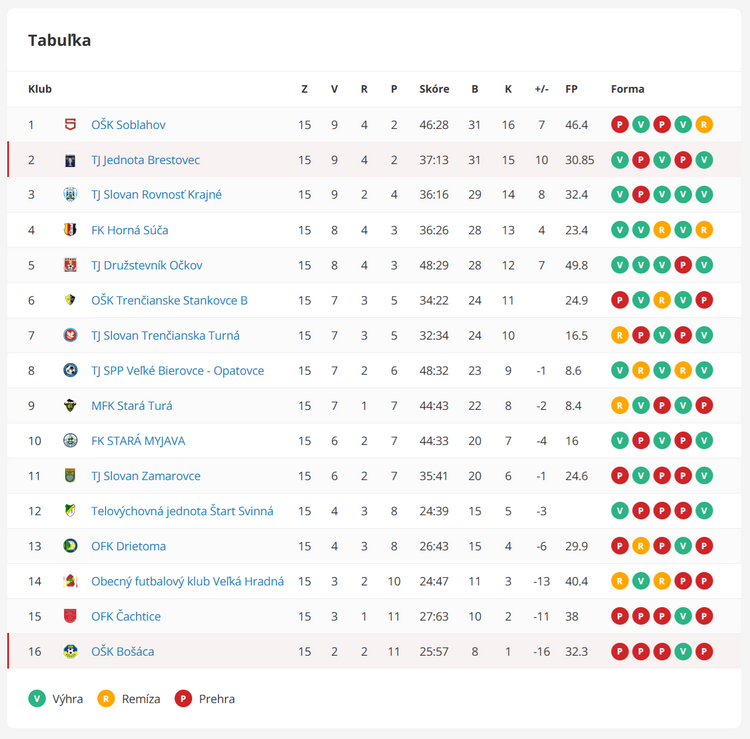This screenshot has width=750, height=739.
Task: Click the FK Horná Súča crest icon
Action: pos(70,230)
